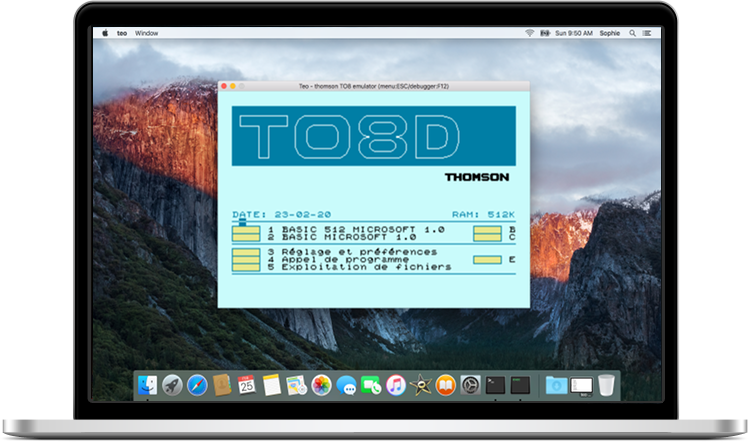Choose '5 Exploitation de fichiers'
This screenshot has width=749, height=442.
pyautogui.click(x=360, y=267)
